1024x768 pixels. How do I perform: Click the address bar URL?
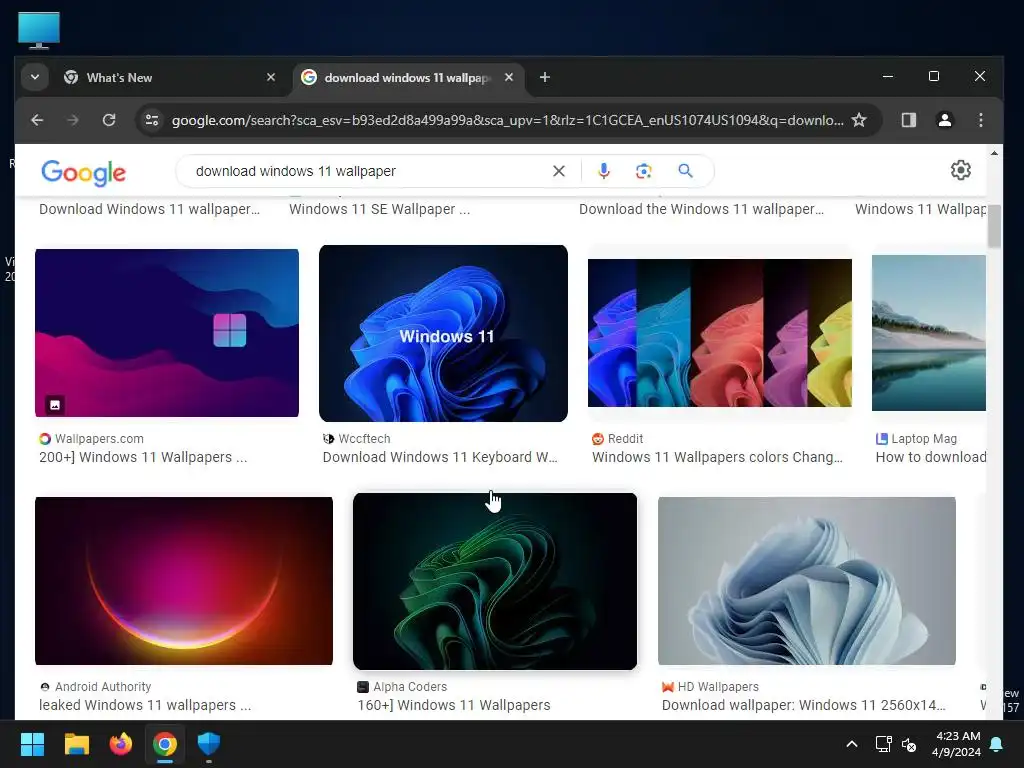(x=507, y=120)
